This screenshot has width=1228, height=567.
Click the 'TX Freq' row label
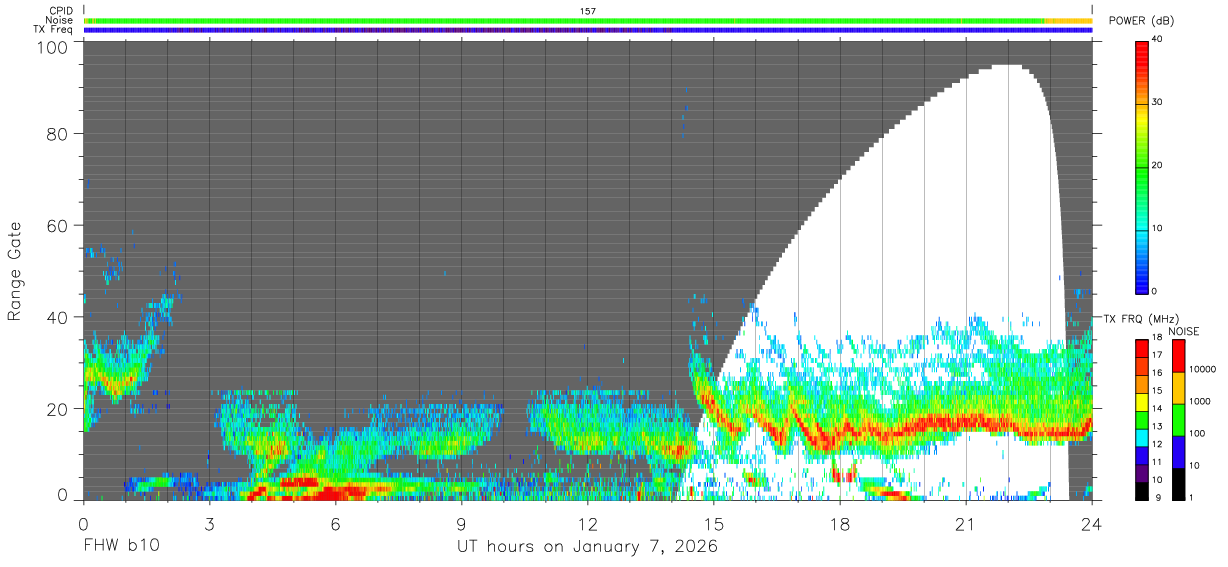tap(53, 29)
